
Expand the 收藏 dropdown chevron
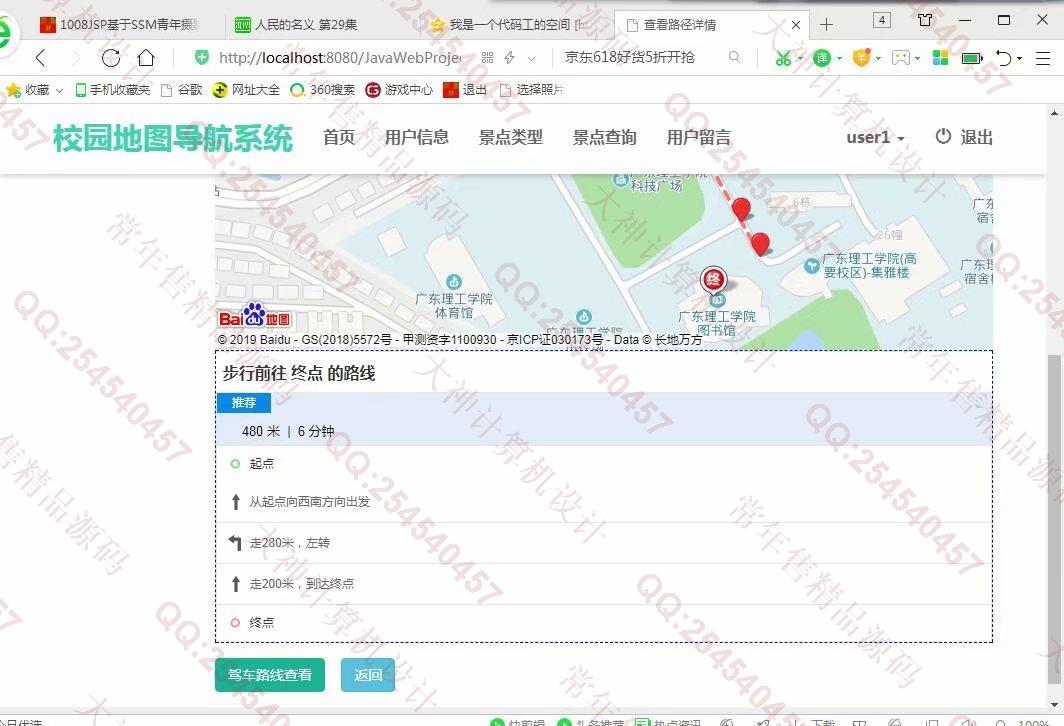coord(59,90)
